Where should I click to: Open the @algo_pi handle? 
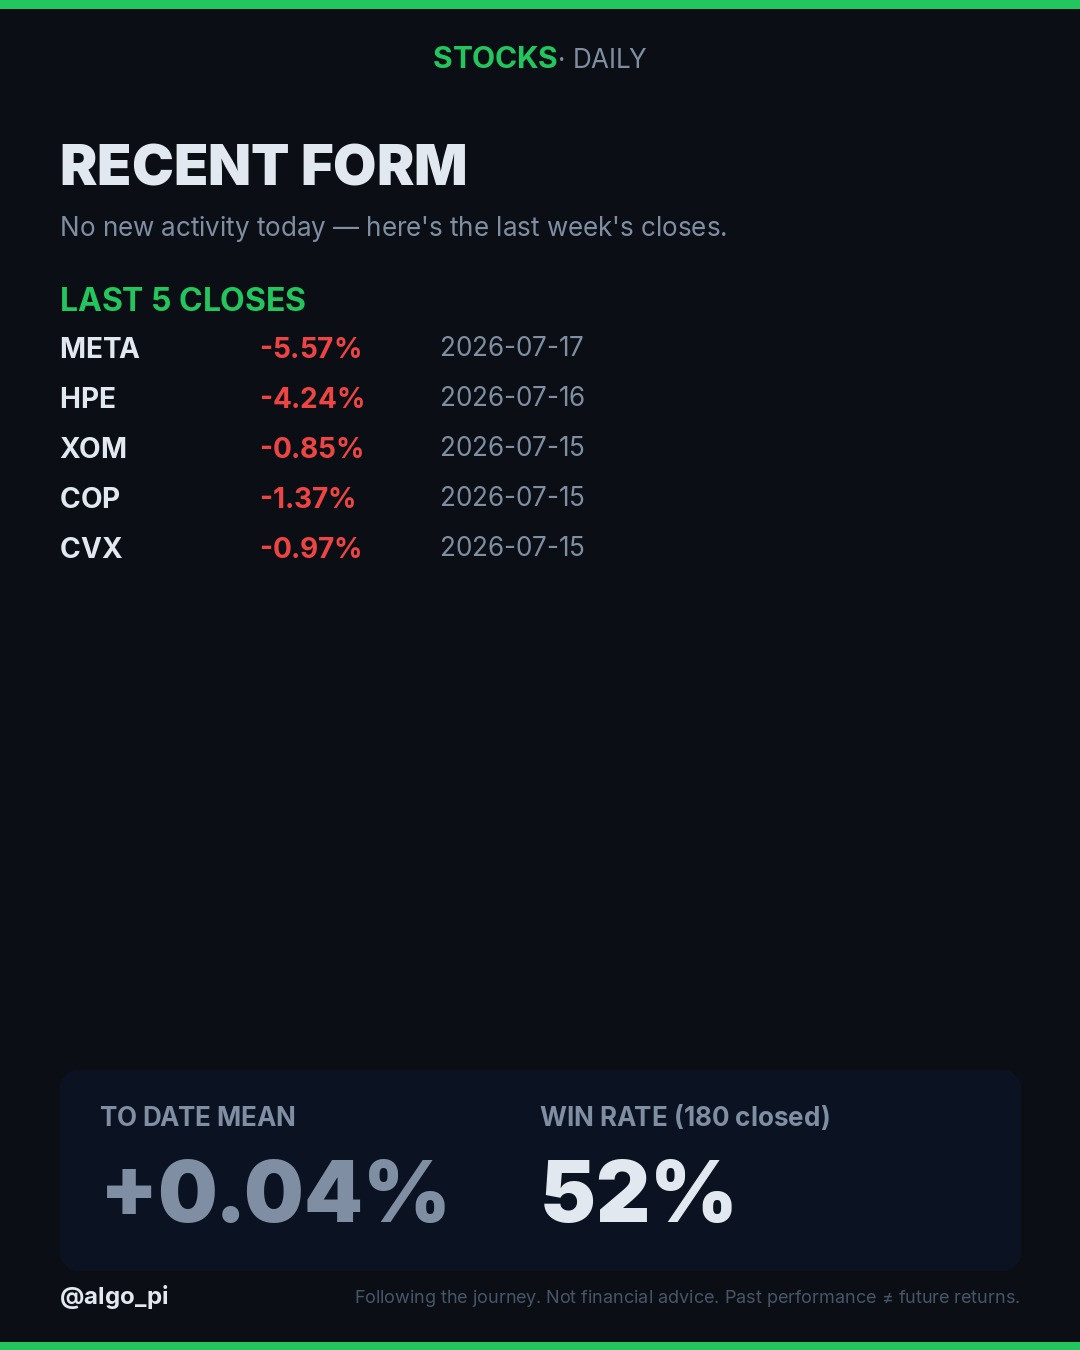point(114,1296)
